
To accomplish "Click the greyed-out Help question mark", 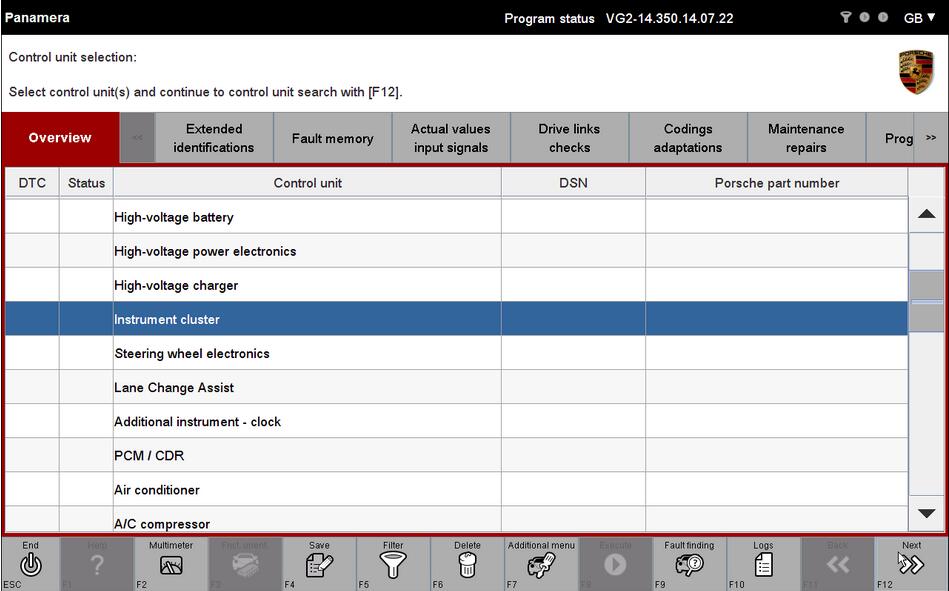I will [97, 565].
